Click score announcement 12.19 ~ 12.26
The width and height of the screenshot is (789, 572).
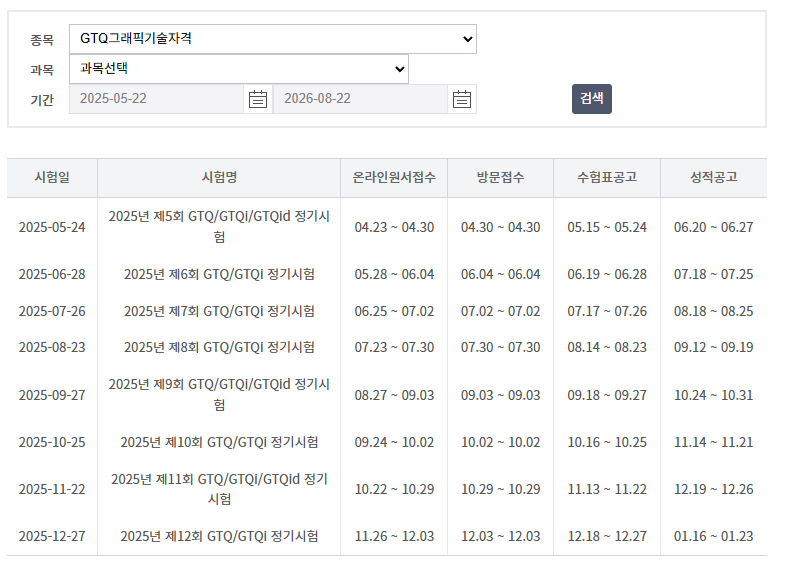tap(714, 489)
